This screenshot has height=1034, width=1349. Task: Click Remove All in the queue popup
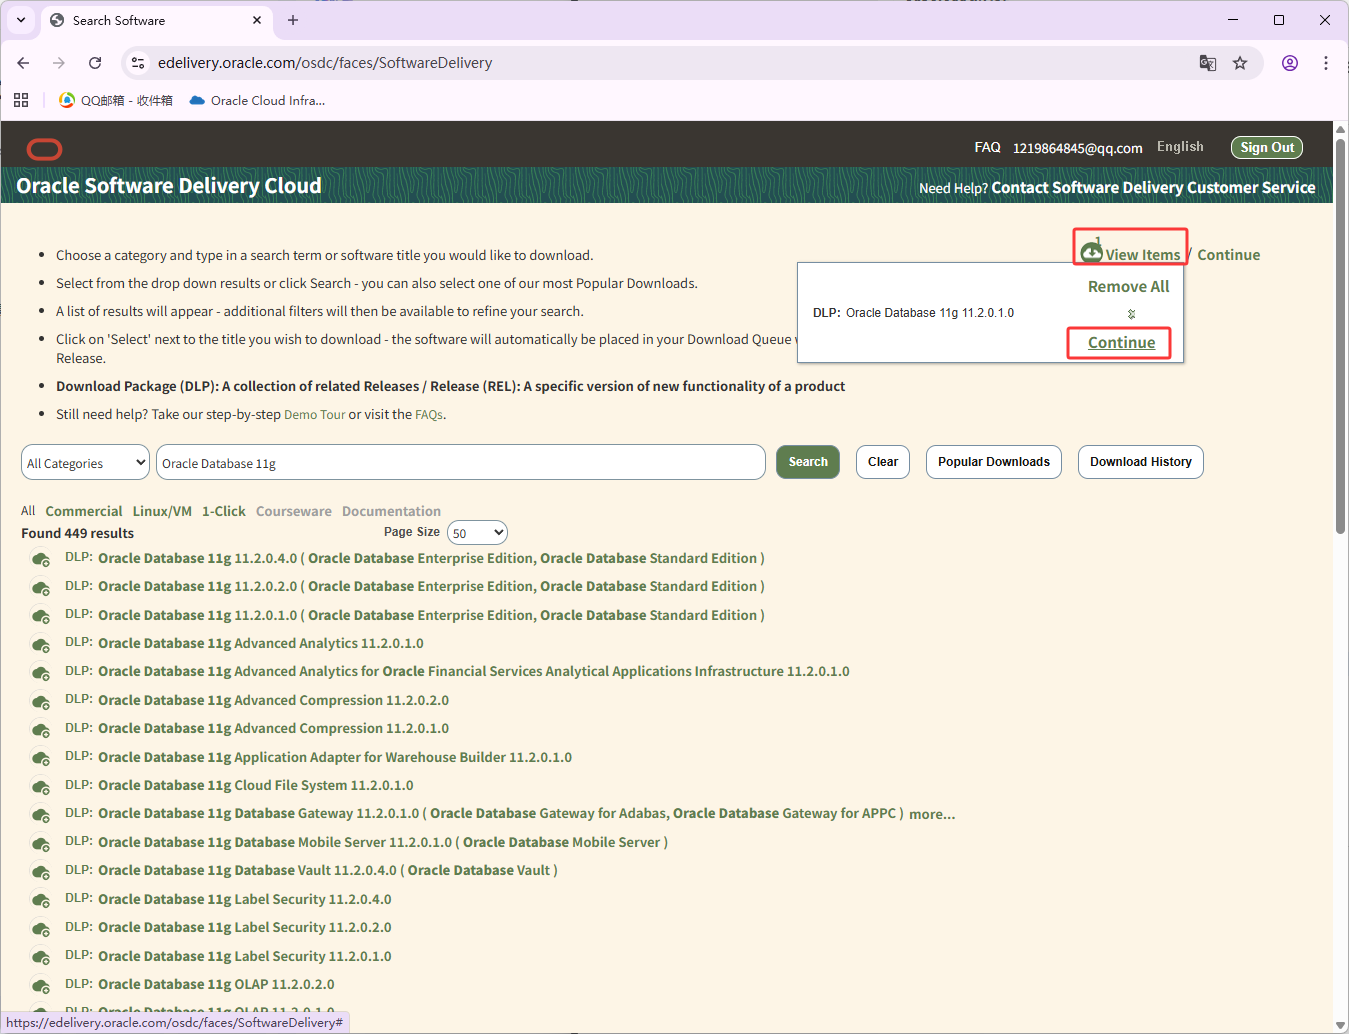[x=1128, y=287]
